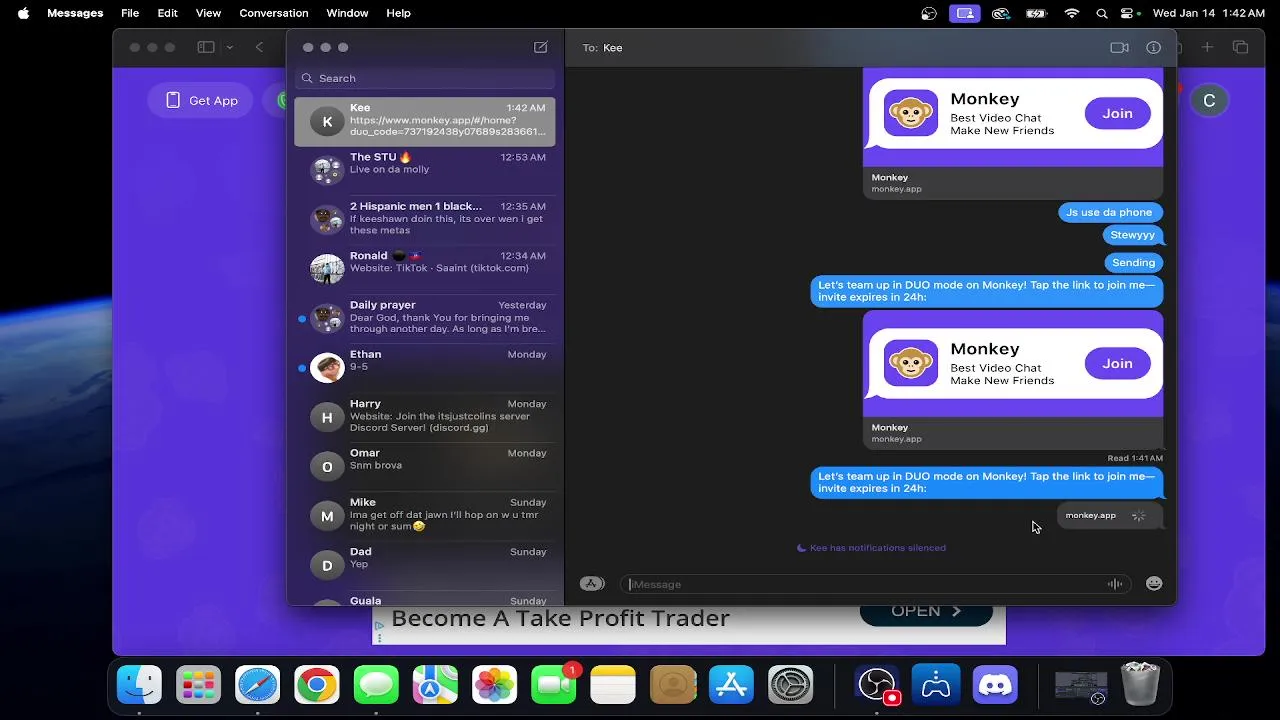Open Photos app in the dock
The height and width of the screenshot is (720, 1280).
coord(494,685)
